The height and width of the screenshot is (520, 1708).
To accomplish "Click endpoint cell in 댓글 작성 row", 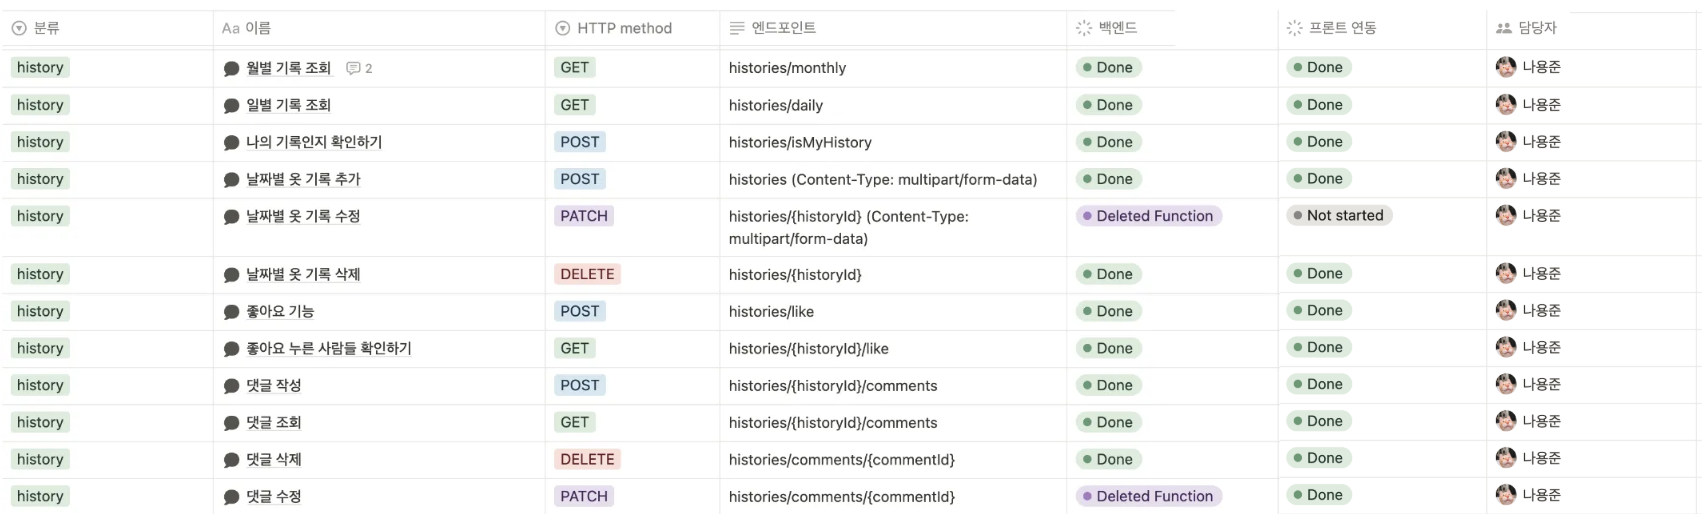I will click(893, 385).
